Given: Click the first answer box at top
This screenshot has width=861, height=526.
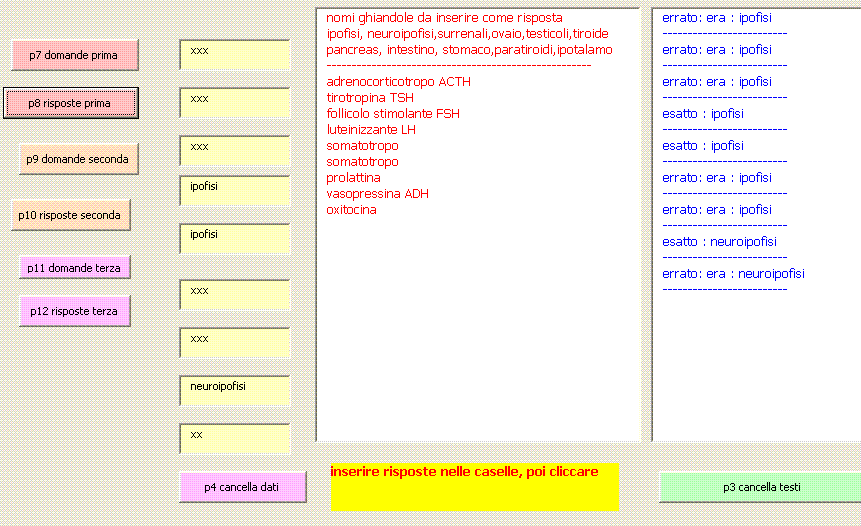Looking at the screenshot, I should (234, 55).
